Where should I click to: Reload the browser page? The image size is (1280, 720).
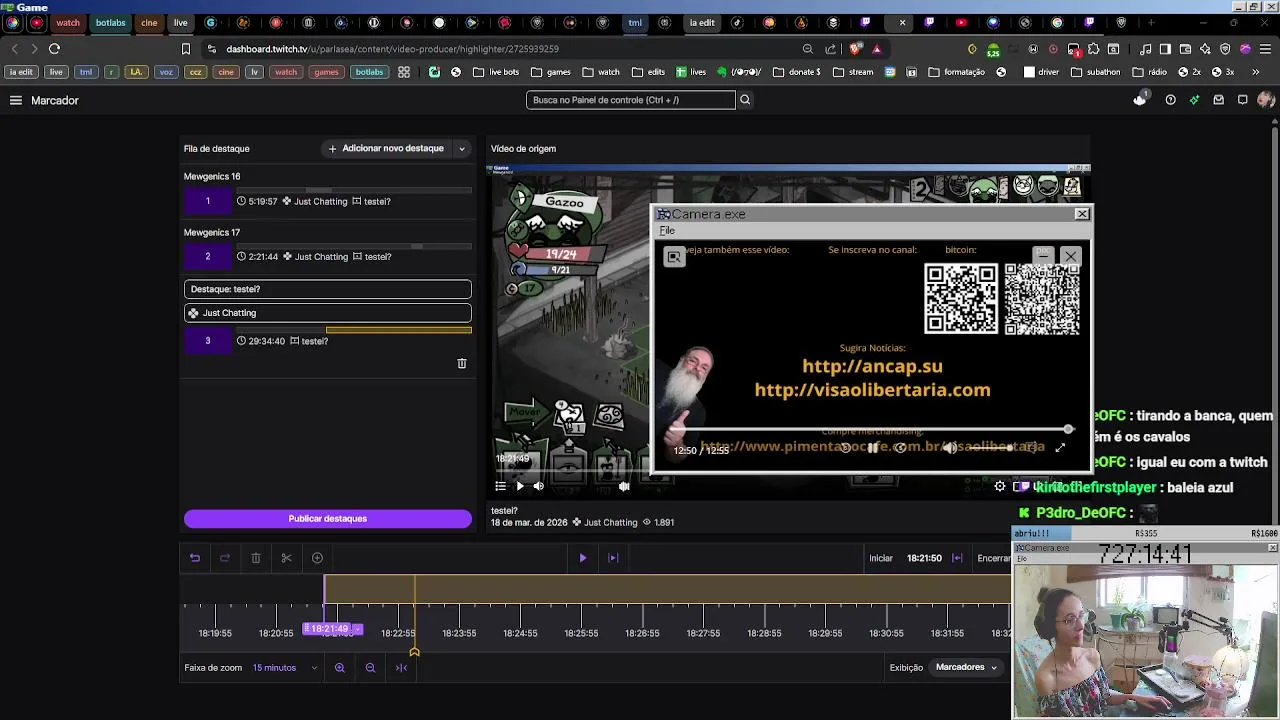pyautogui.click(x=54, y=48)
